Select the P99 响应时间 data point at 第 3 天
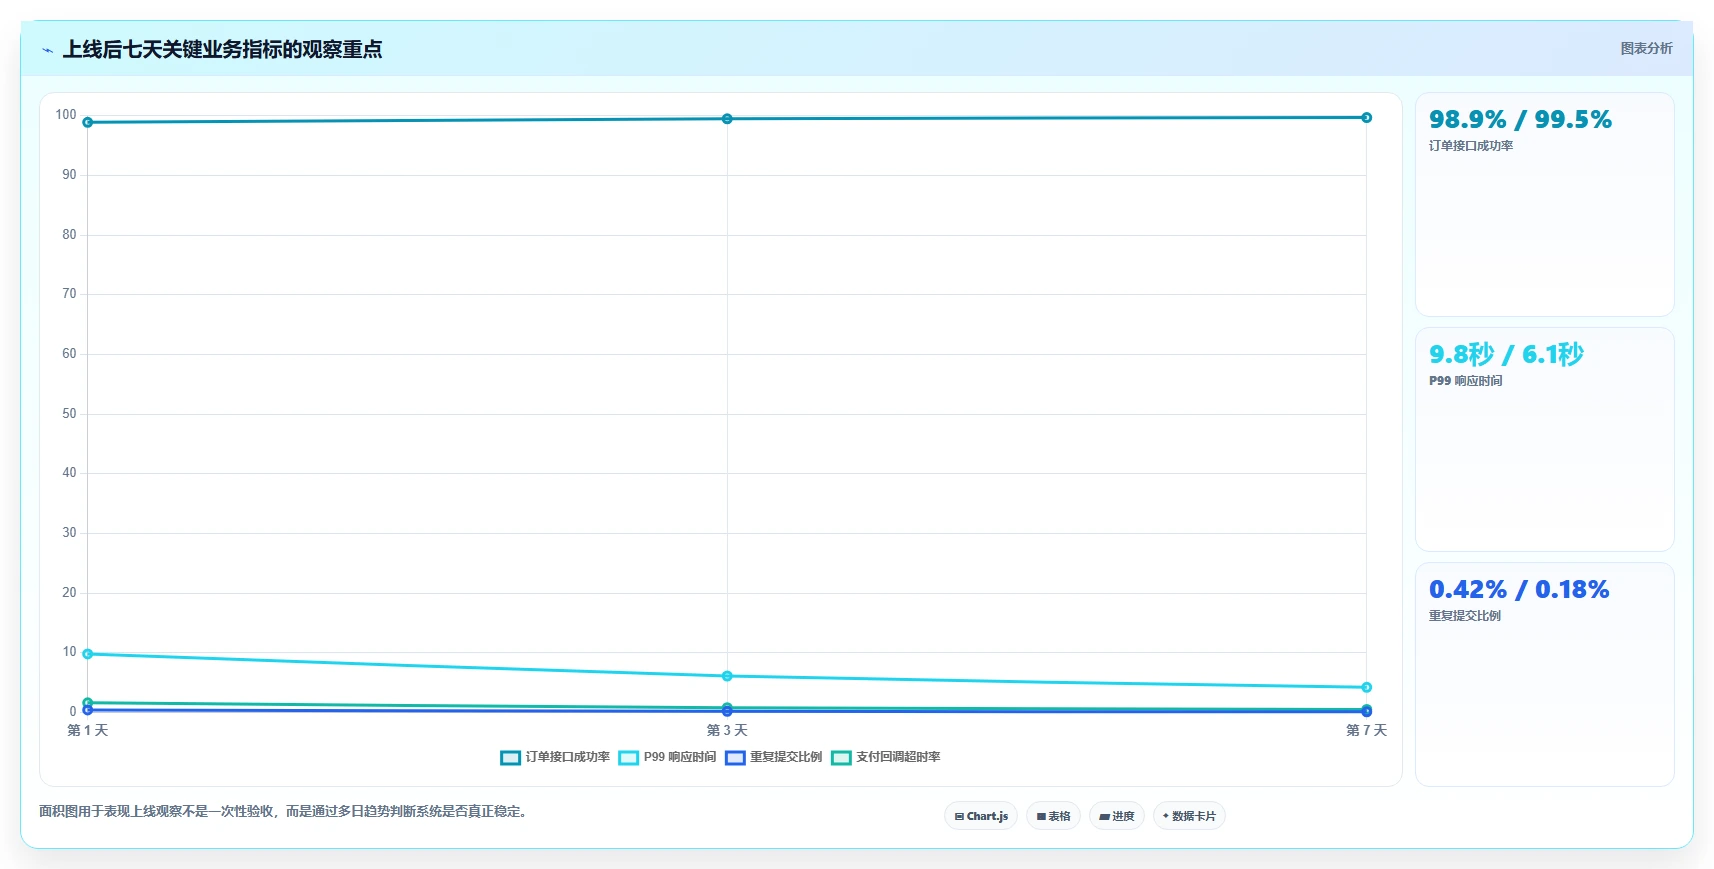 pos(727,676)
